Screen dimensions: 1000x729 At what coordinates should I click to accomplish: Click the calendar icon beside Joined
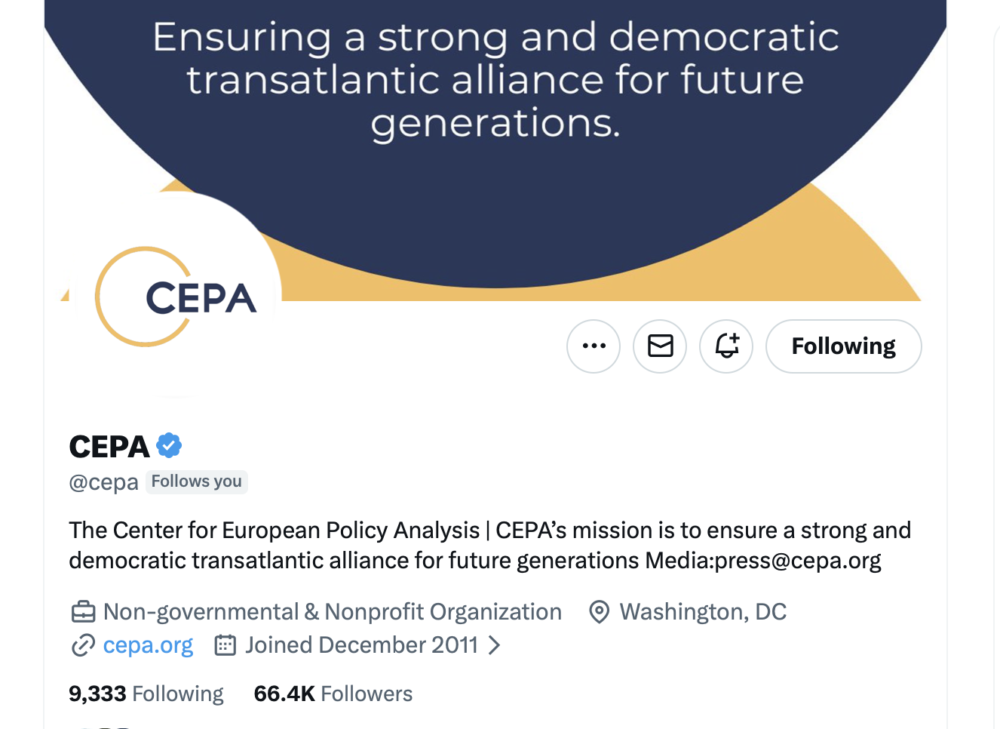coord(226,645)
